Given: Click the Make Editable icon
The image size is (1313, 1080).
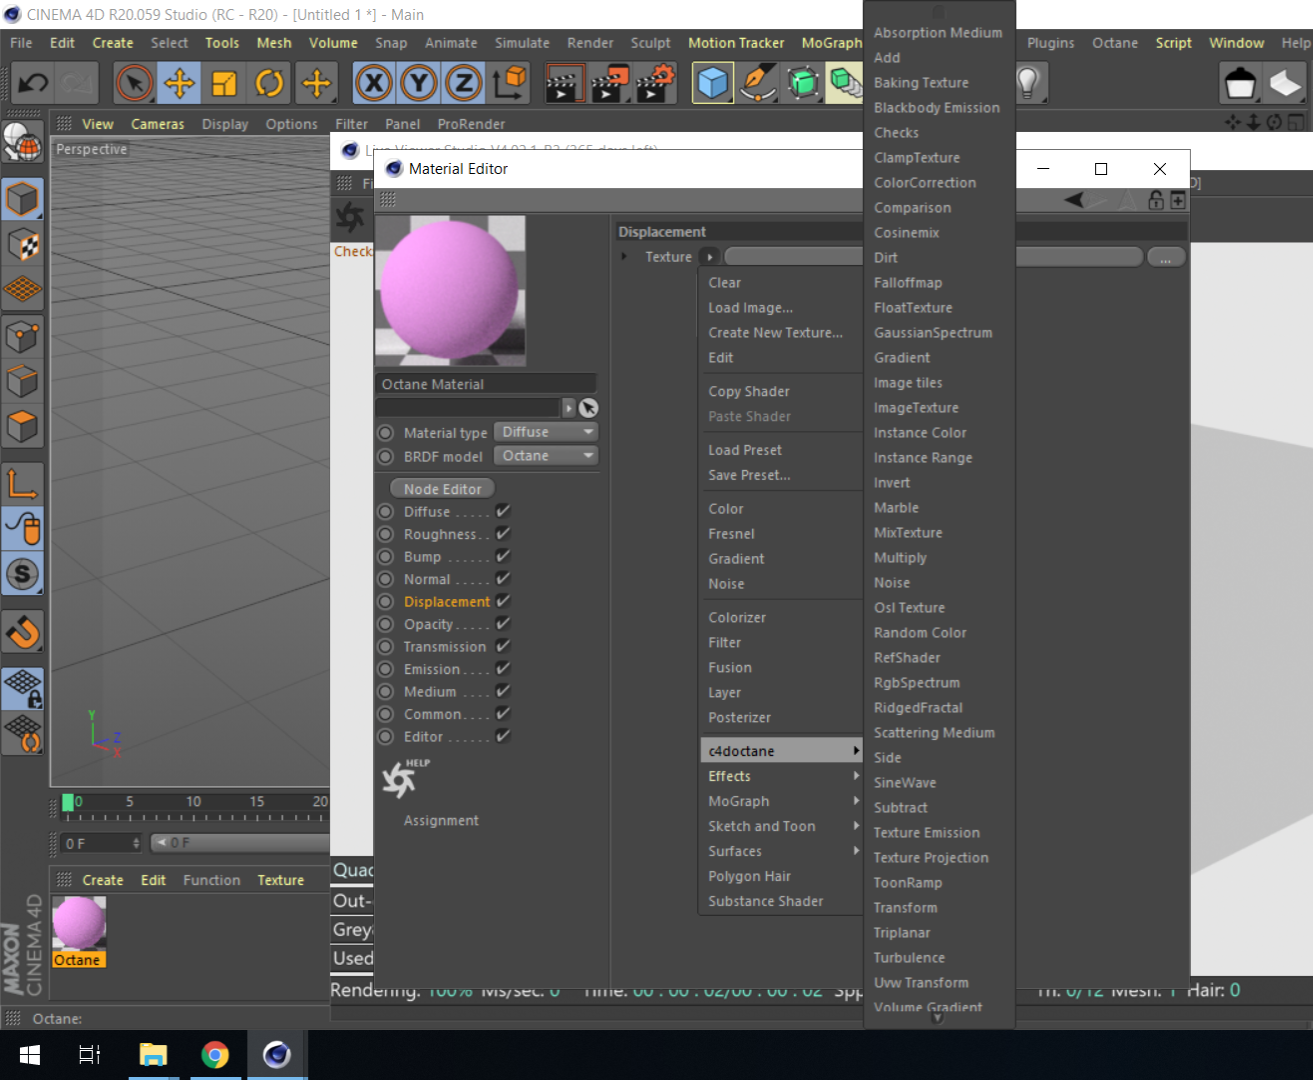Looking at the screenshot, I should (22, 143).
